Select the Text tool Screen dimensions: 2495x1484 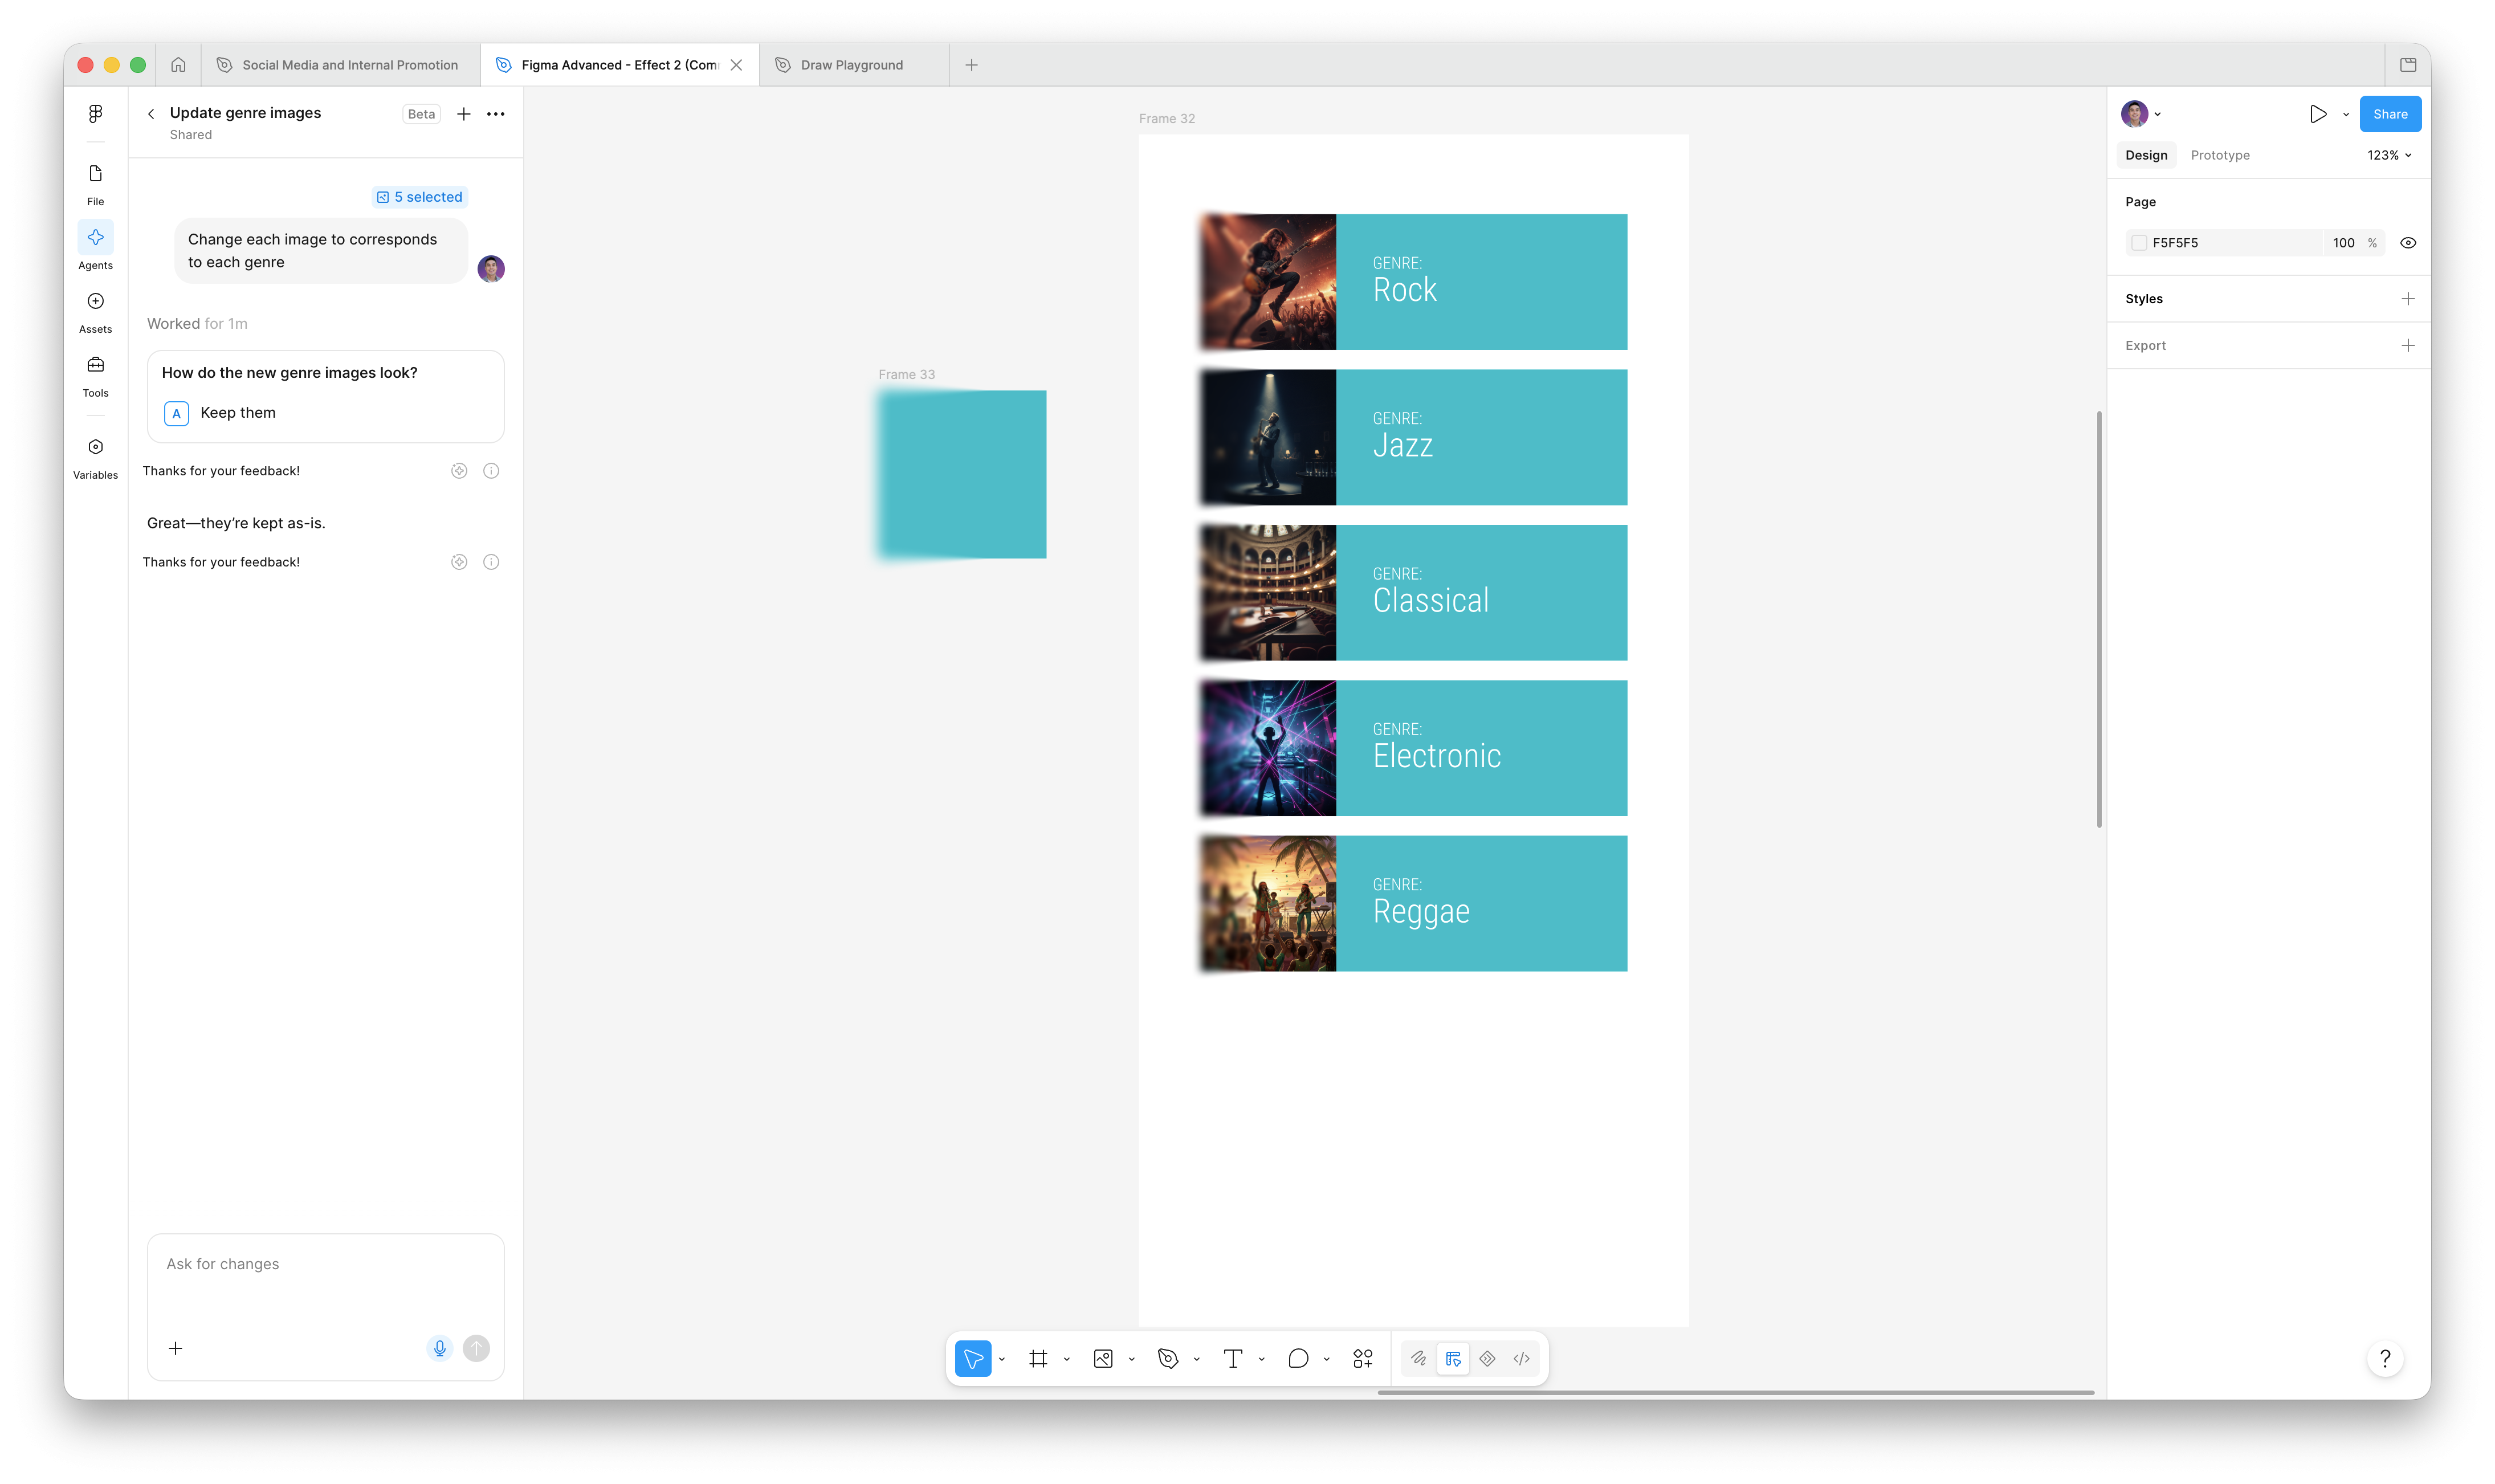click(1233, 1358)
